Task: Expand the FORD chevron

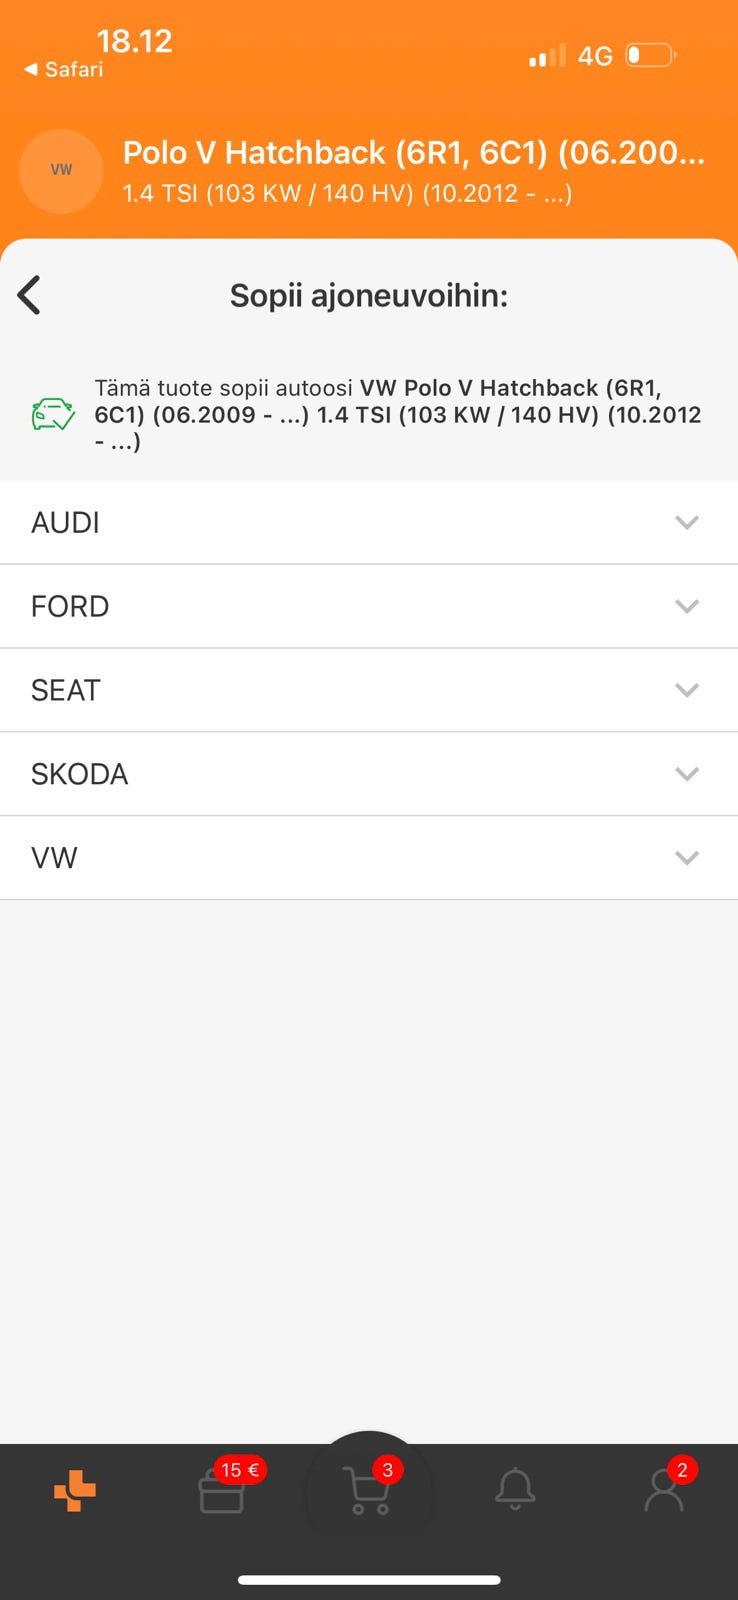Action: coord(686,606)
